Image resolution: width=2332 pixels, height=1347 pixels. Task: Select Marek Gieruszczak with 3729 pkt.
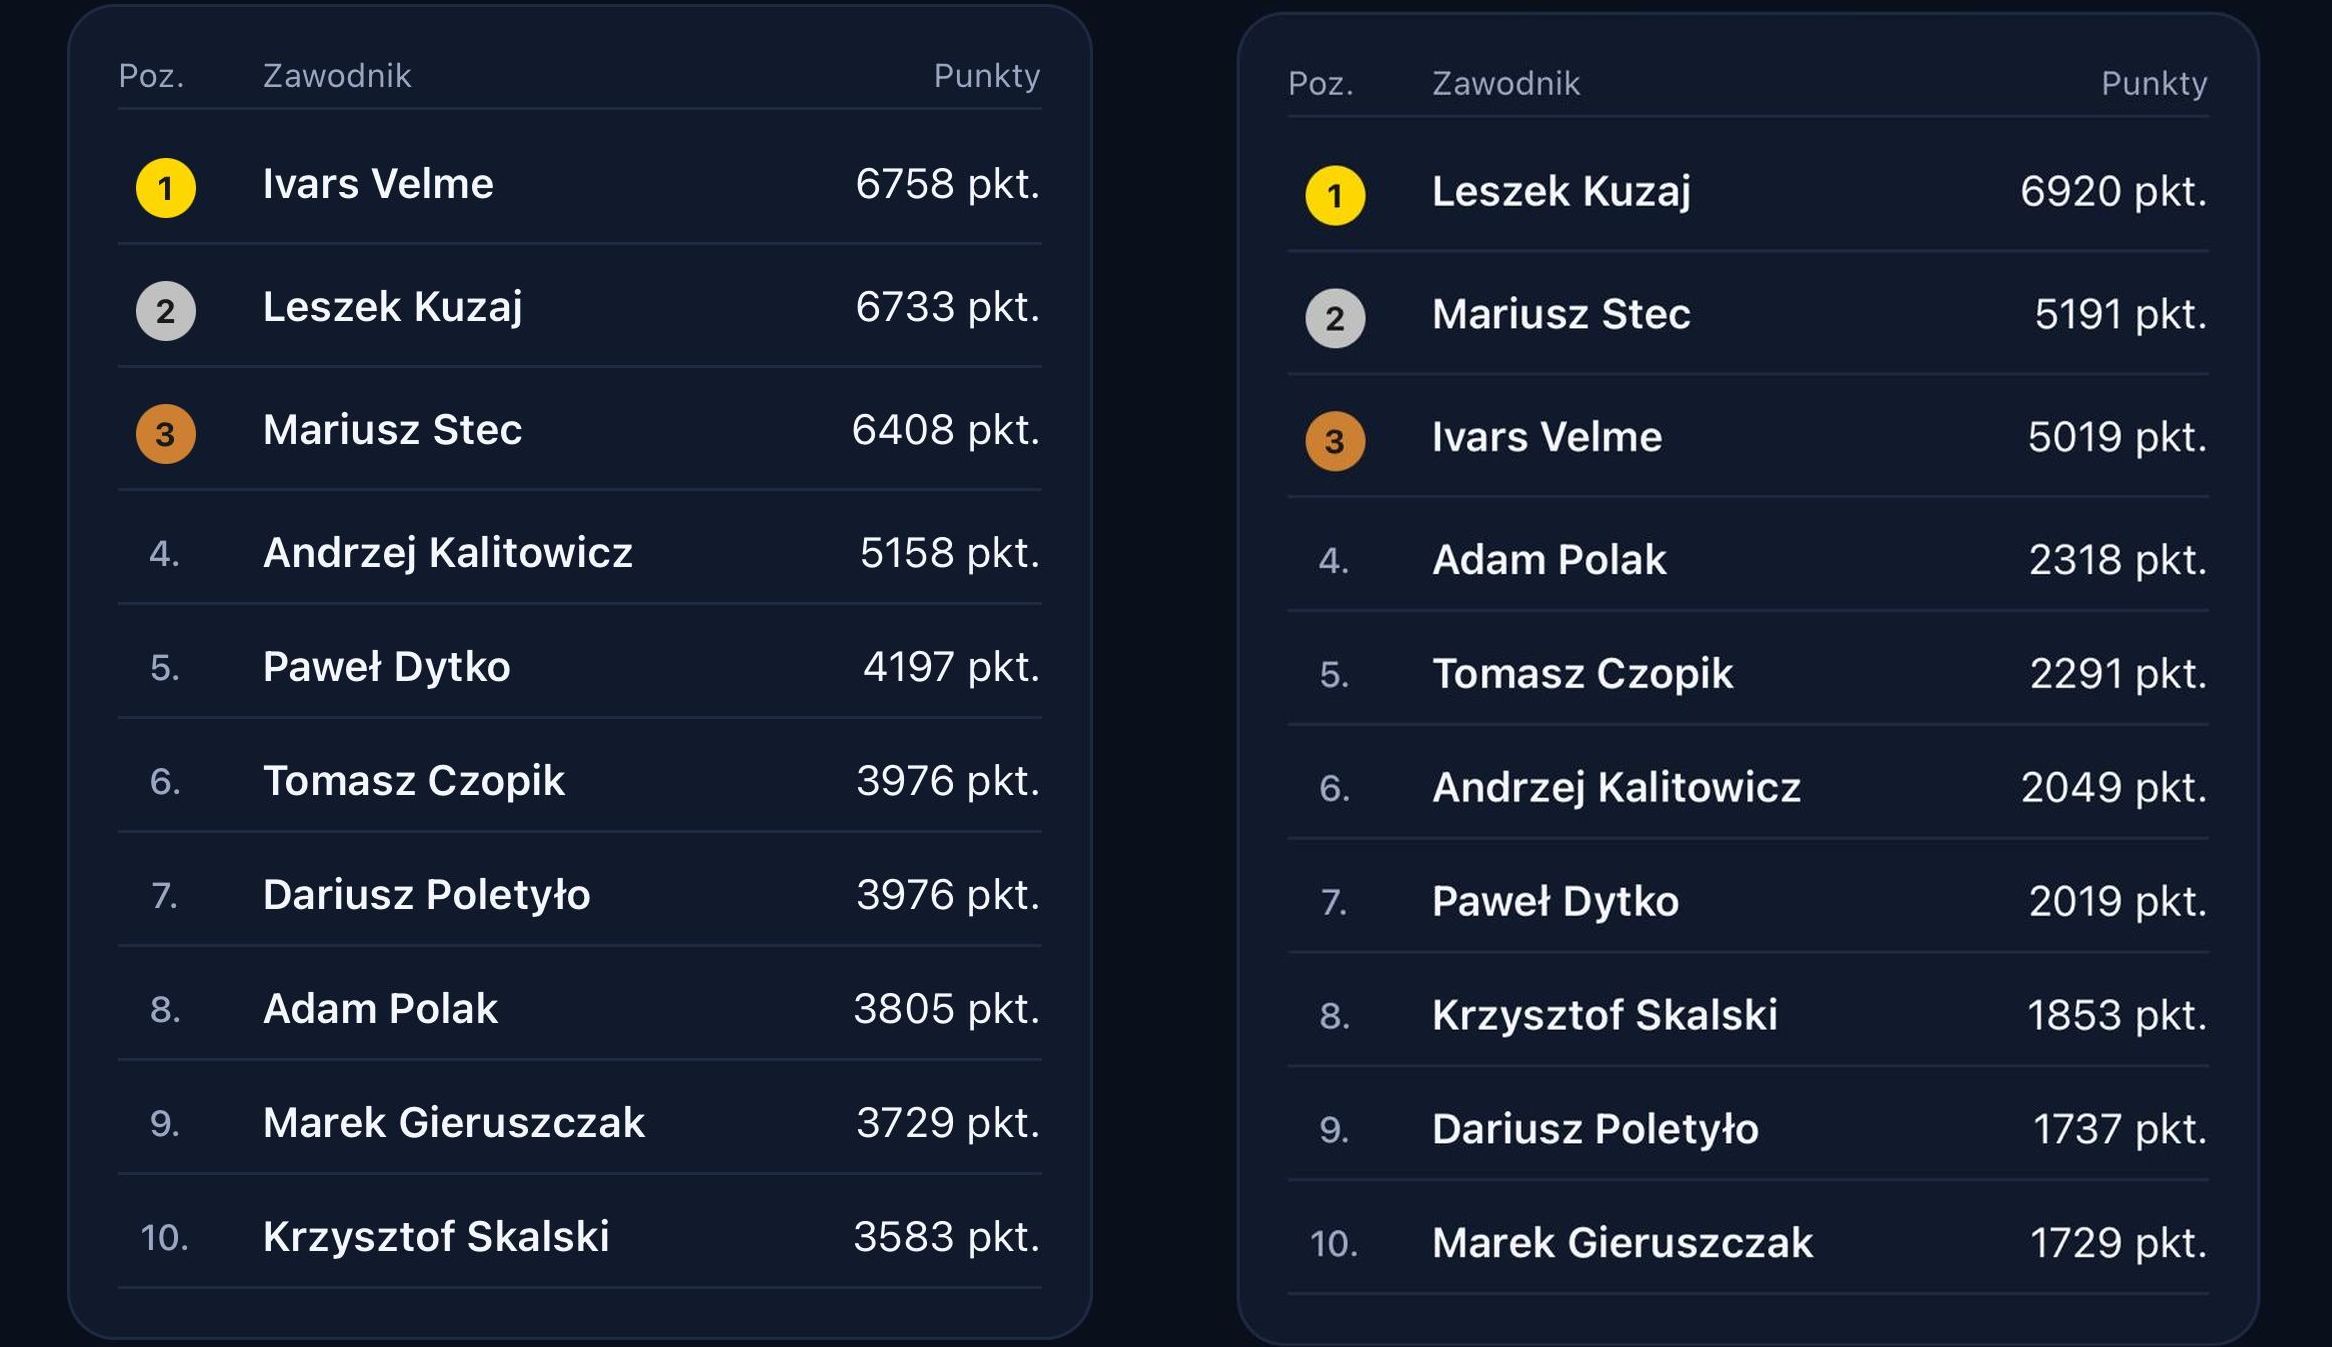[x=453, y=1123]
